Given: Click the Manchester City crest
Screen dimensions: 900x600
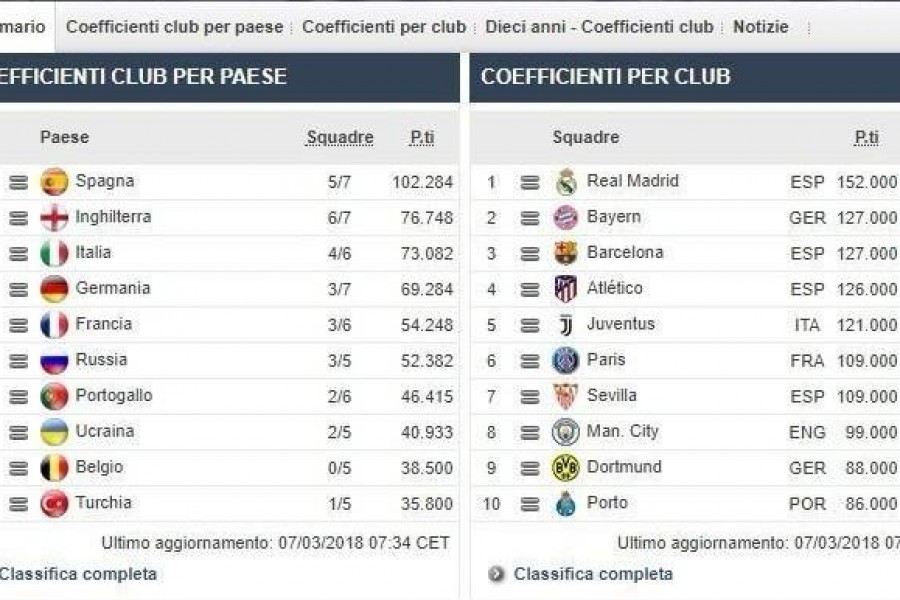Looking at the screenshot, I should tap(565, 432).
